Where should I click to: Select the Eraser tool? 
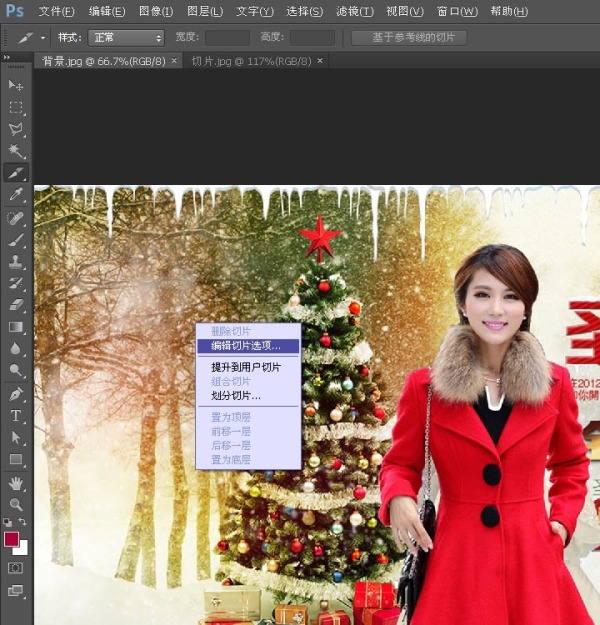[x=16, y=305]
